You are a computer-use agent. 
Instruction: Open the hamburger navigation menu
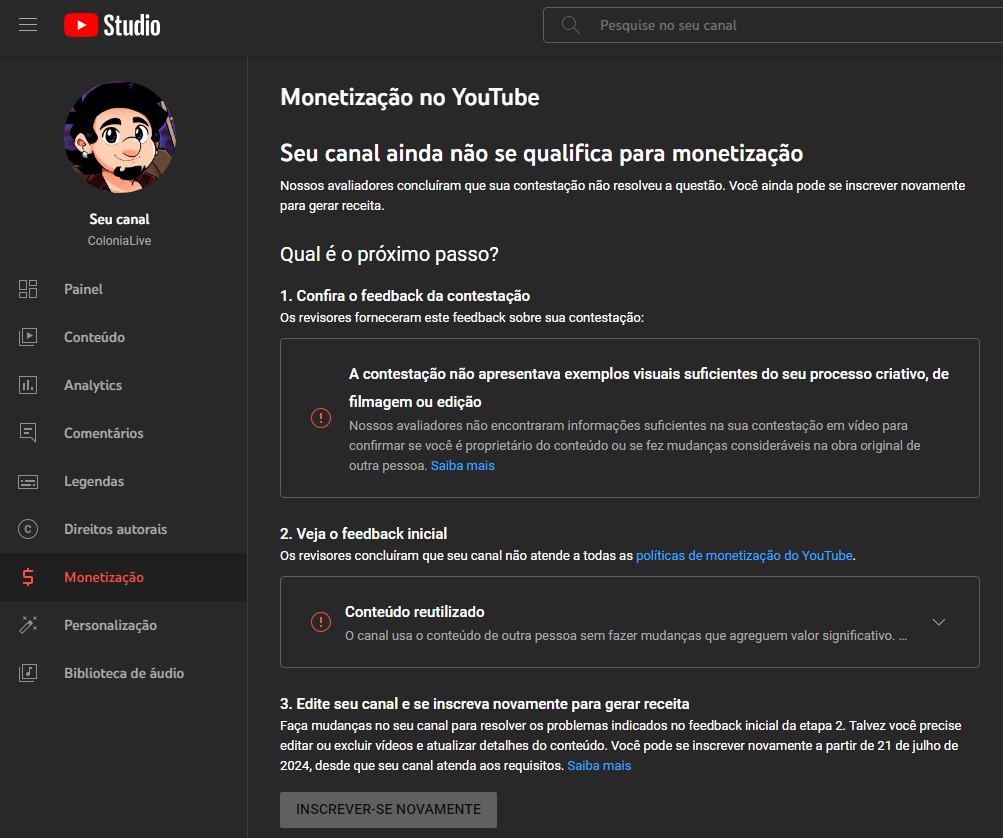point(28,25)
